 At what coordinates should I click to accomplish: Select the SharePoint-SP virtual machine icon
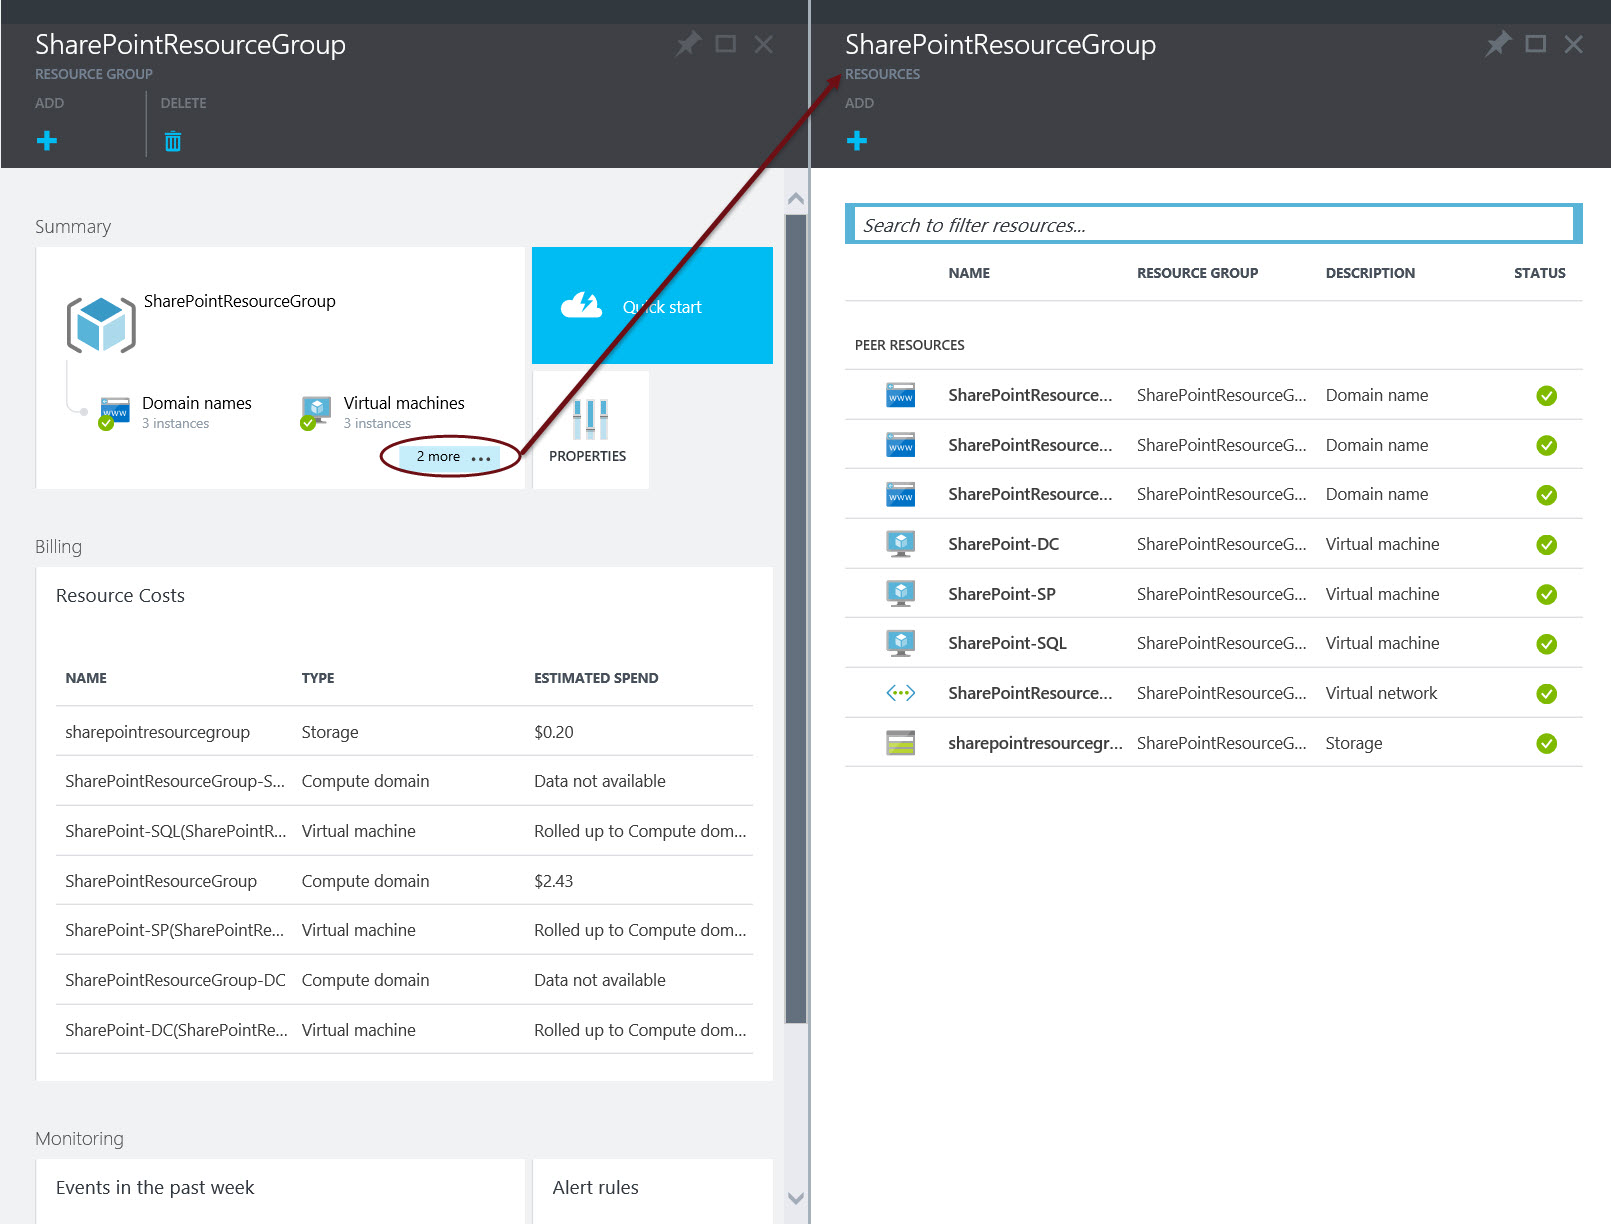point(901,594)
